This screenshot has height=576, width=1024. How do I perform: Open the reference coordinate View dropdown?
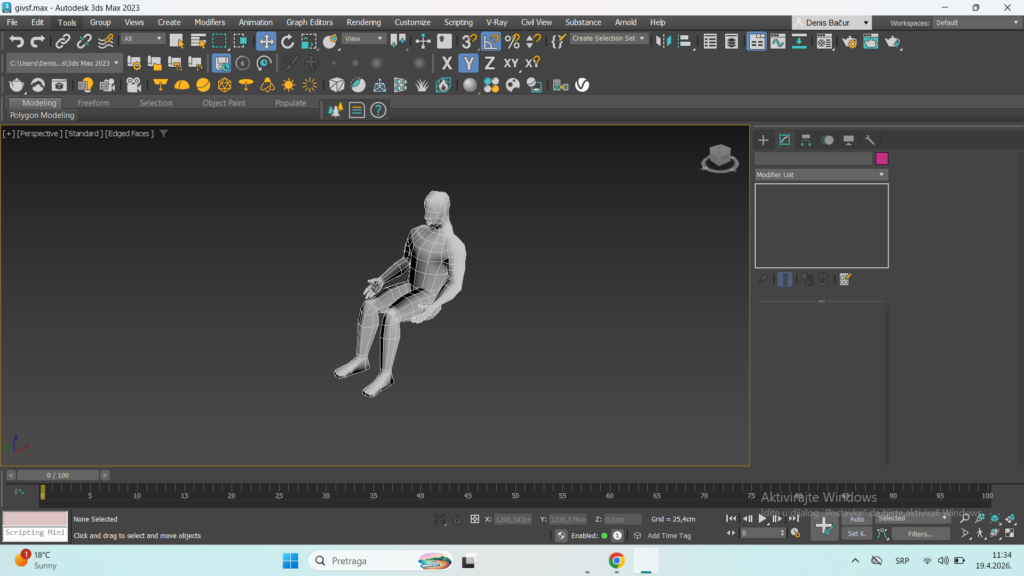(x=363, y=39)
